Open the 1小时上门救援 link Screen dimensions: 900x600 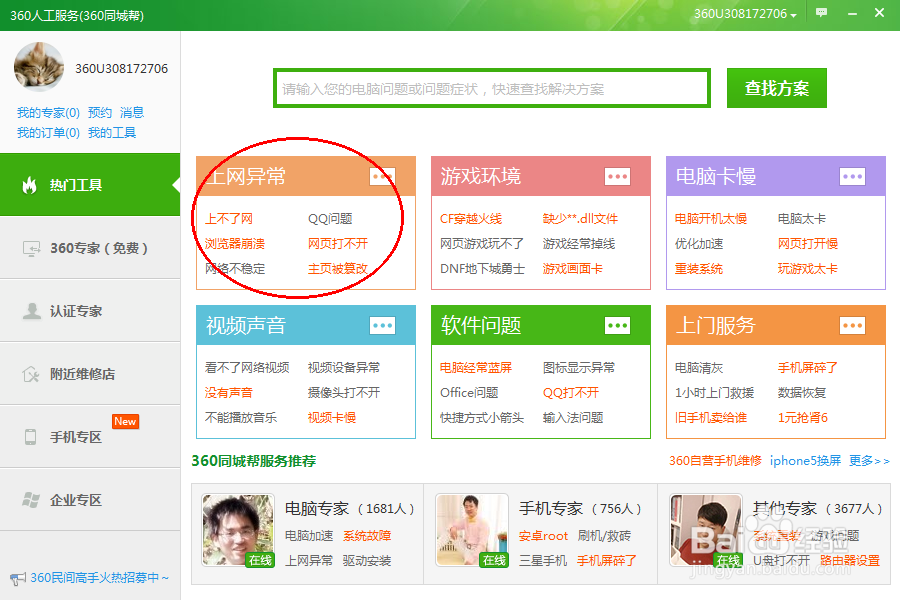click(715, 393)
